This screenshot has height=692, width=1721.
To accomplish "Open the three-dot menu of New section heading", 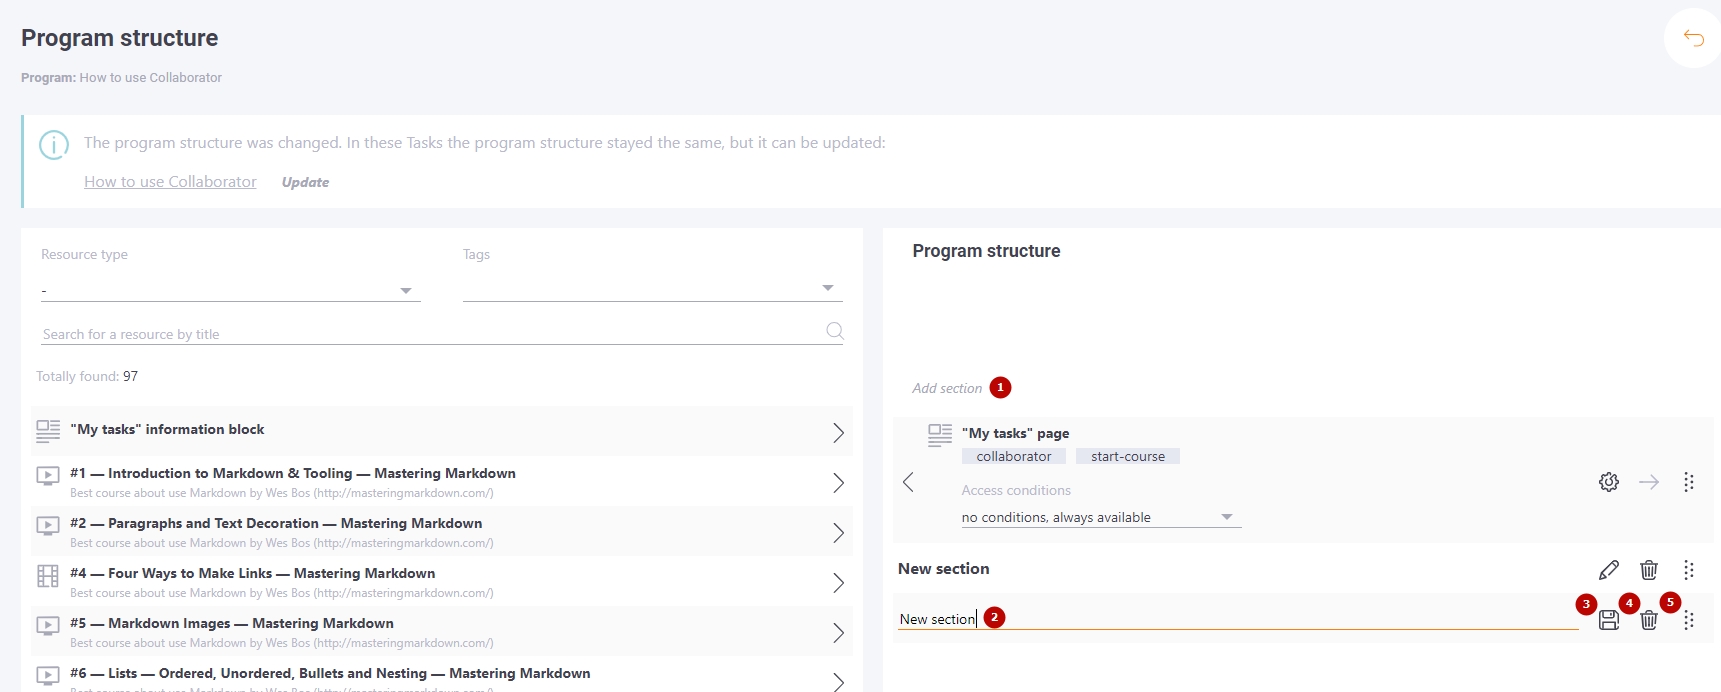I will pos(1689,570).
